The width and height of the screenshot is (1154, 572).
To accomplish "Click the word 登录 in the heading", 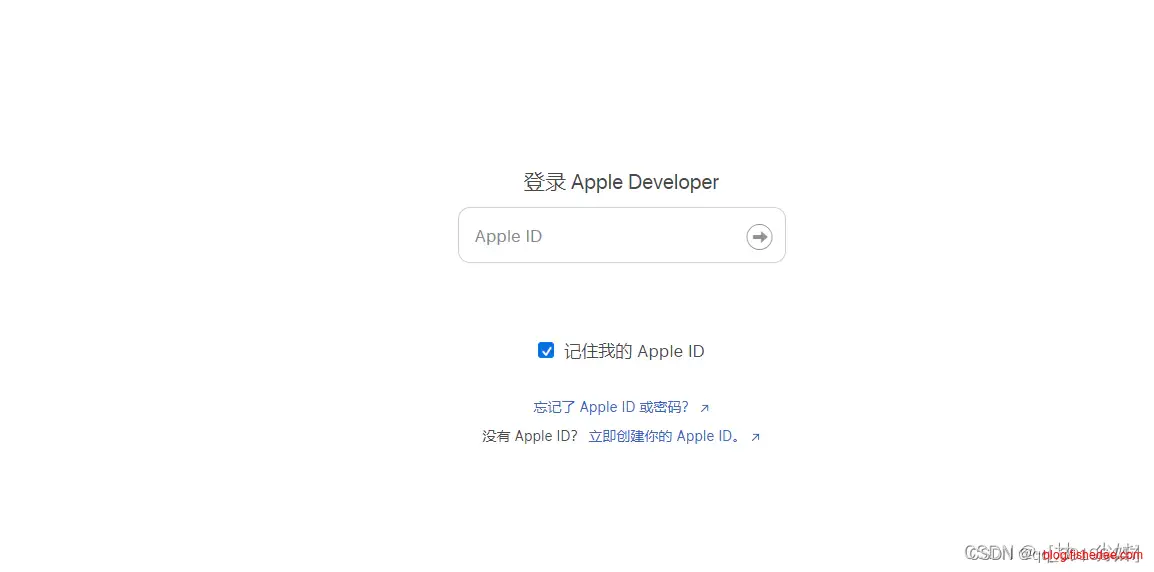I will pyautogui.click(x=545, y=182).
